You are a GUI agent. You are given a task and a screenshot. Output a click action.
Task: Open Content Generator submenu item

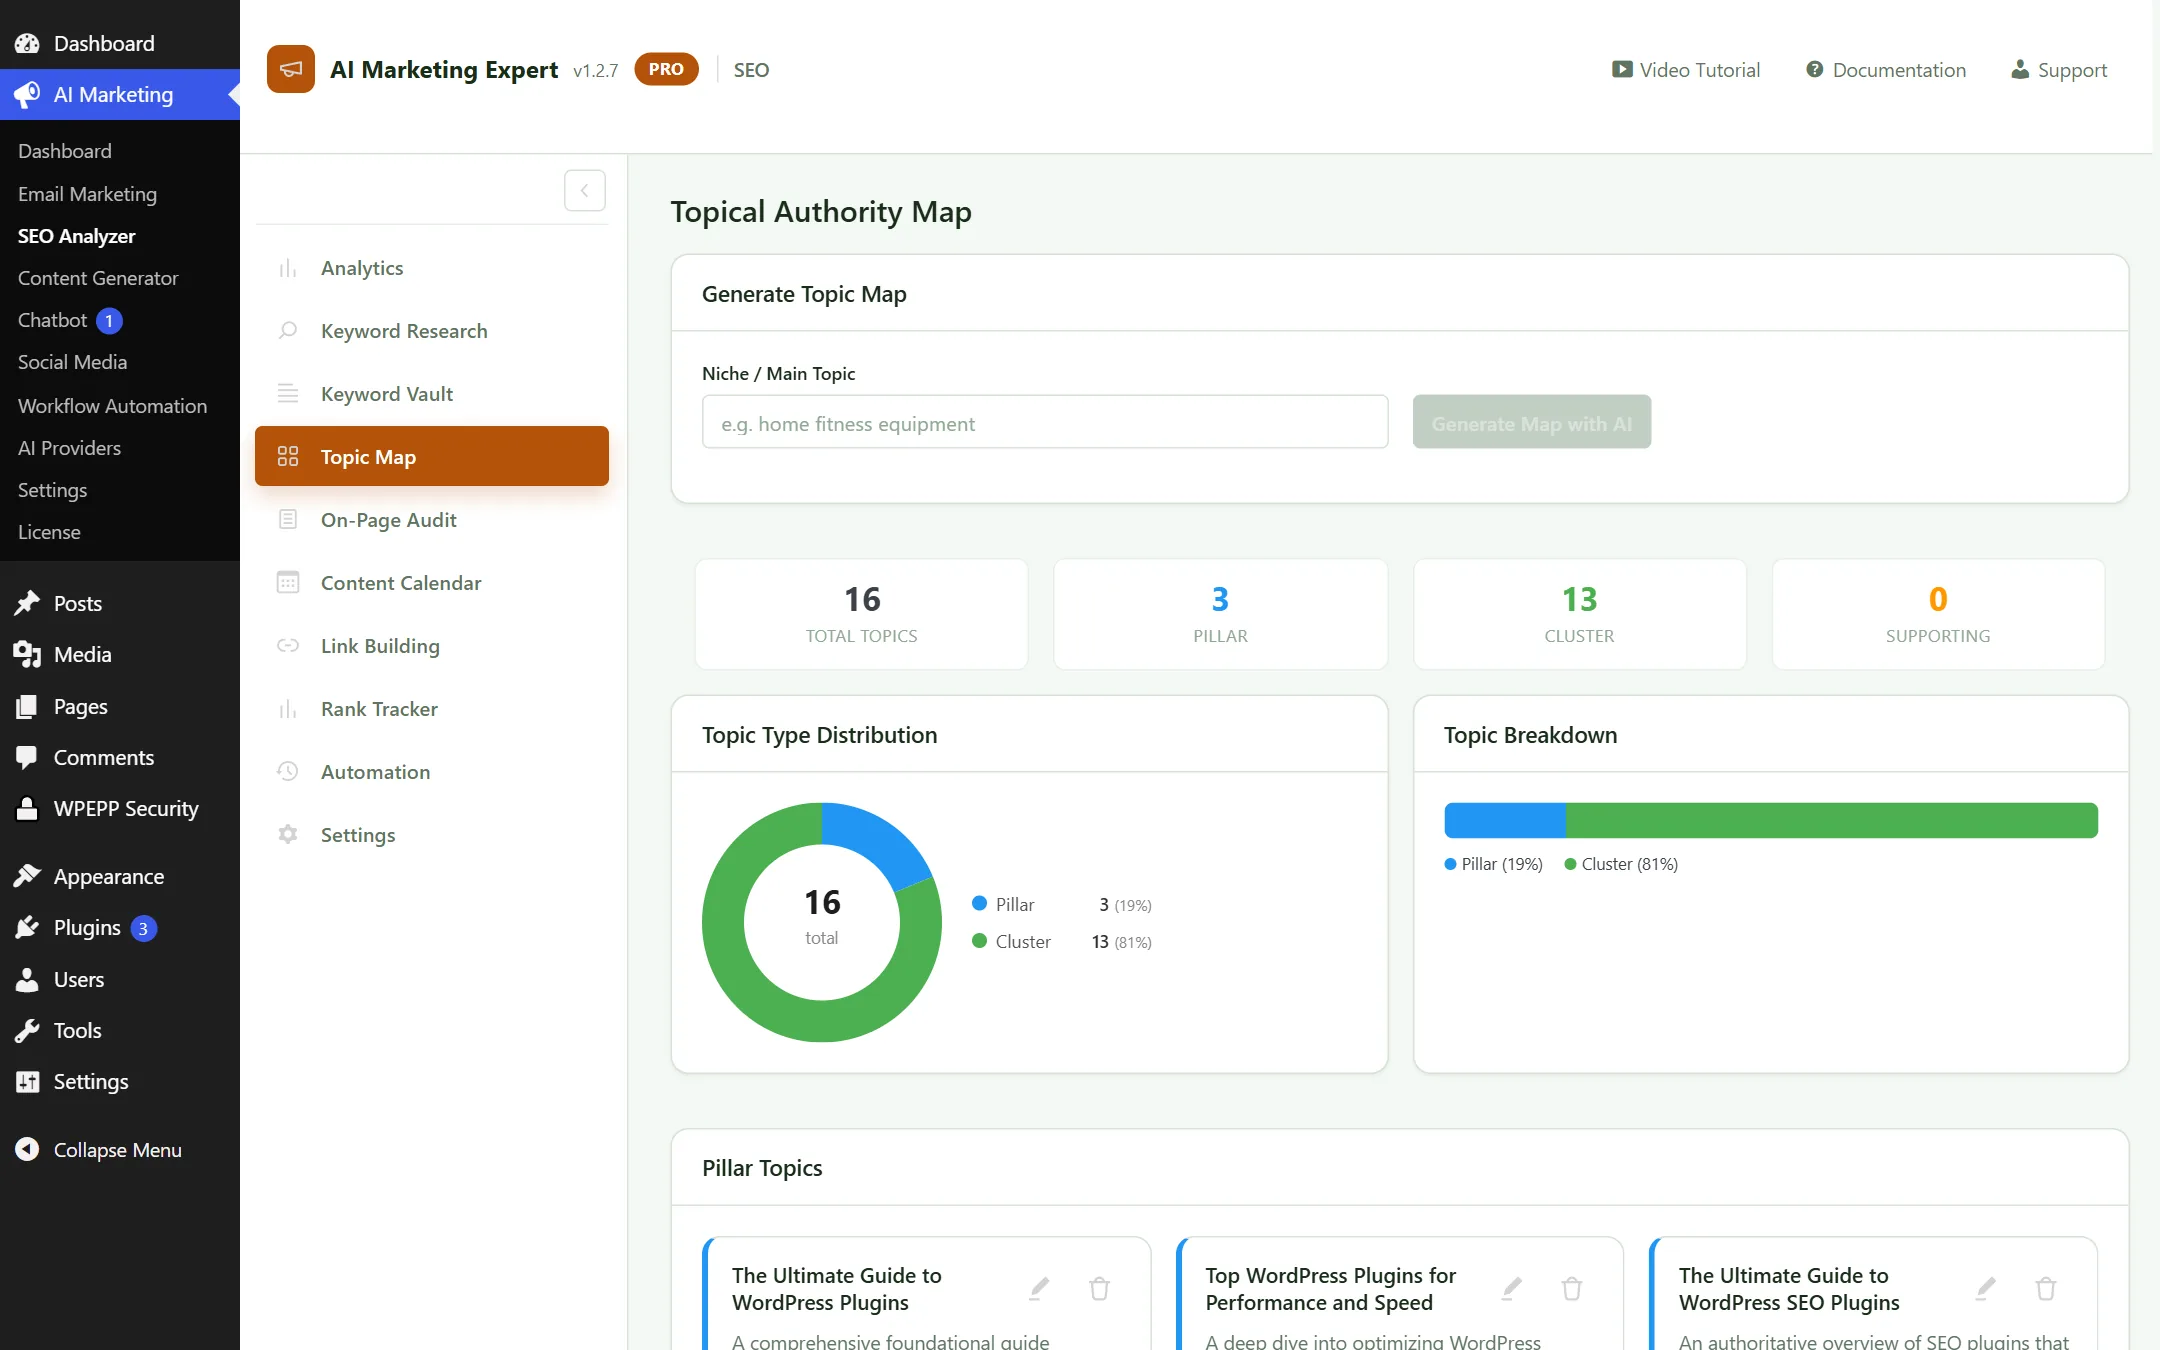98,278
